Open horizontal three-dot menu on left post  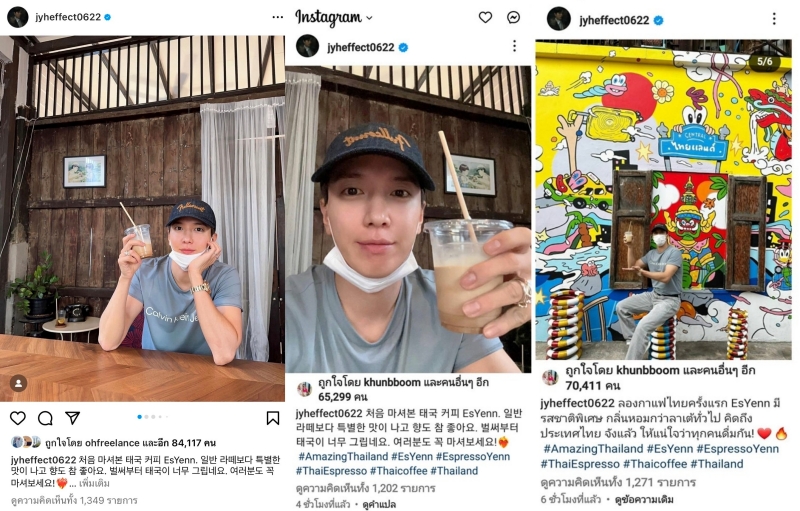[x=278, y=17]
